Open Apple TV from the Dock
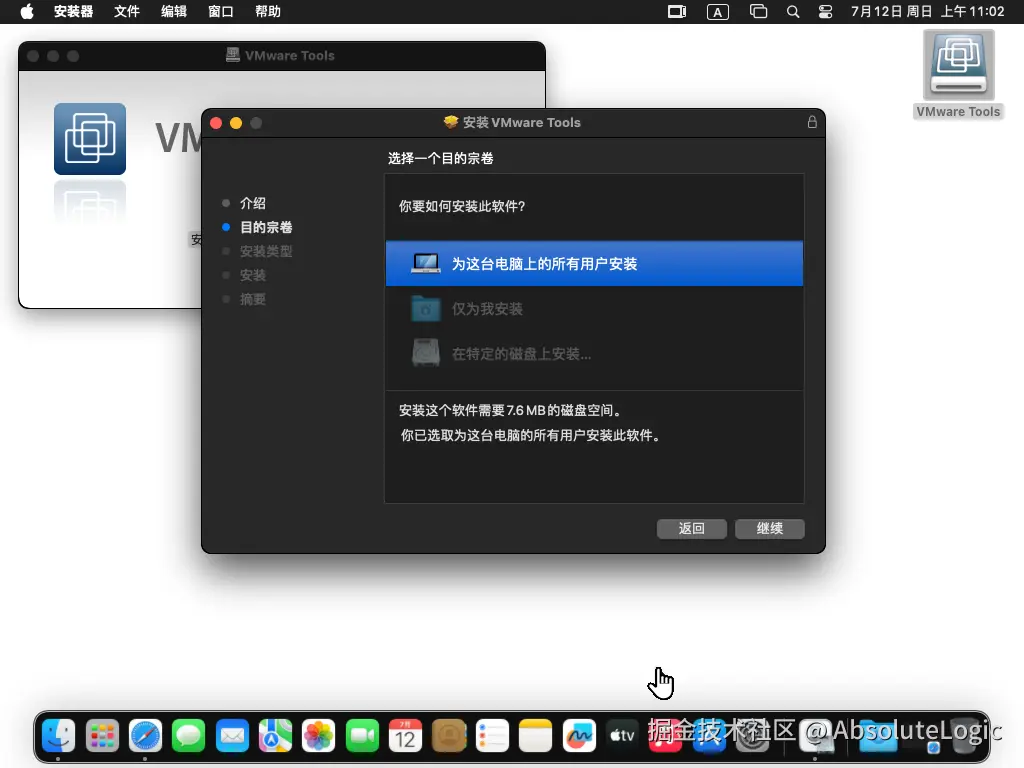Viewport: 1024px width, 768px height. [622, 736]
